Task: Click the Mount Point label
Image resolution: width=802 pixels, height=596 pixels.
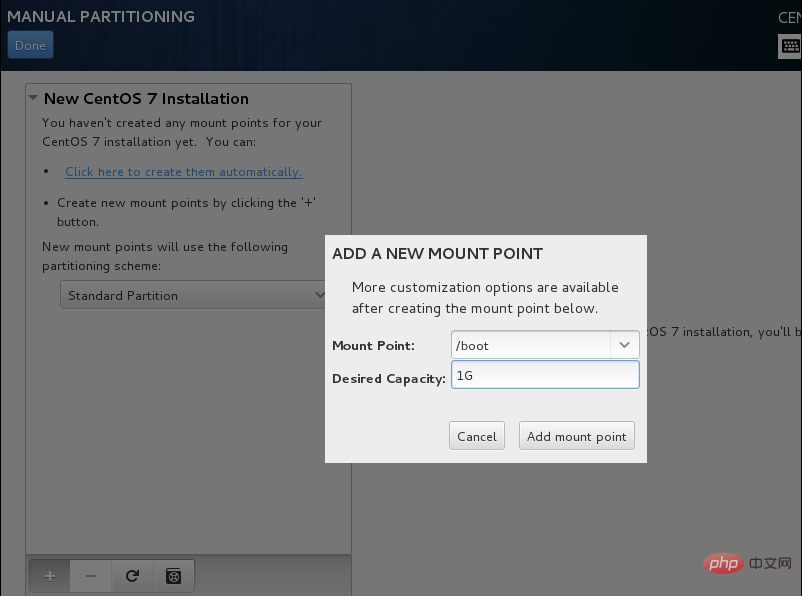Action: (x=373, y=346)
